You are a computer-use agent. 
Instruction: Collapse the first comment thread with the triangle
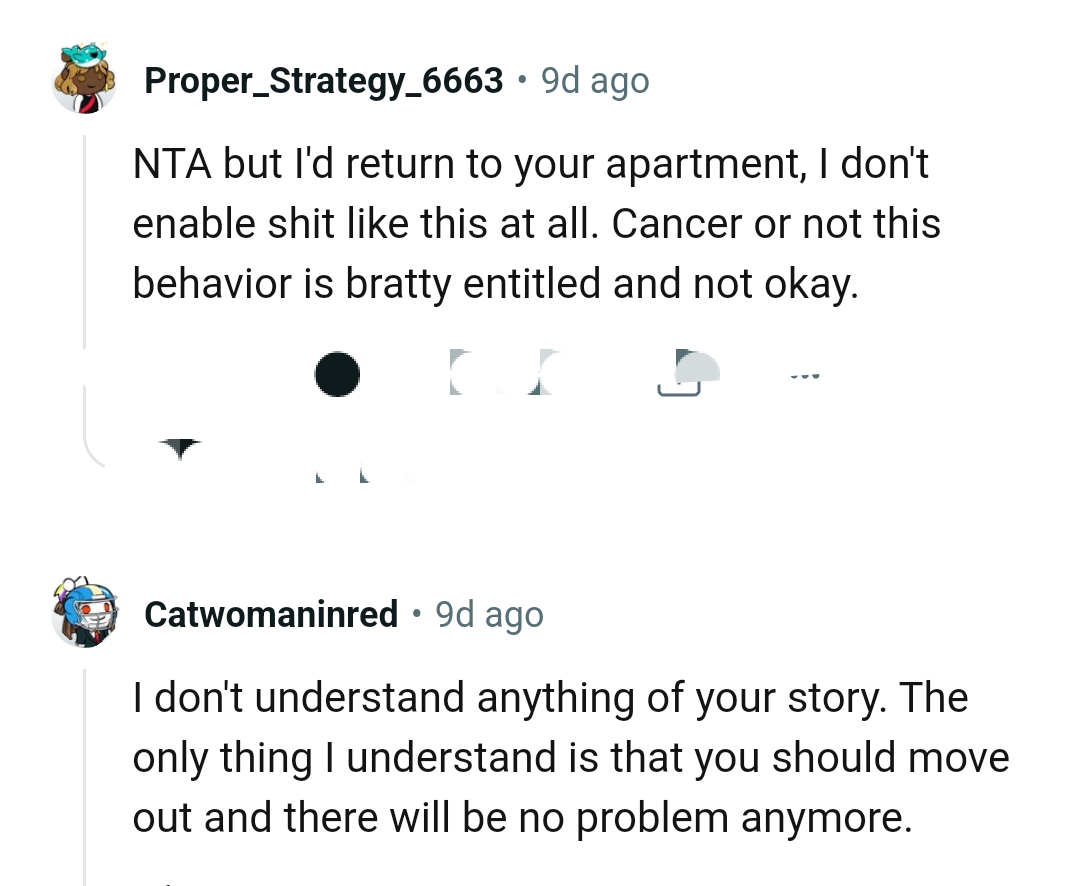(x=180, y=447)
